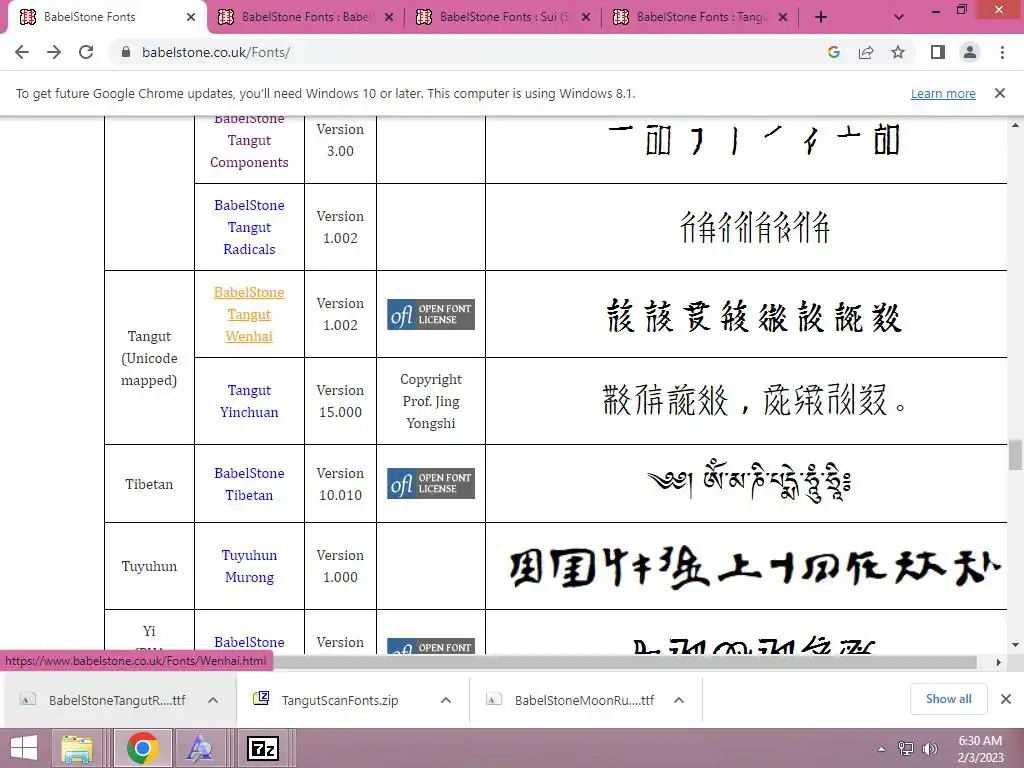Image resolution: width=1024 pixels, height=768 pixels.
Task: Click the scroll down arrow of the page
Action: (x=1015, y=644)
